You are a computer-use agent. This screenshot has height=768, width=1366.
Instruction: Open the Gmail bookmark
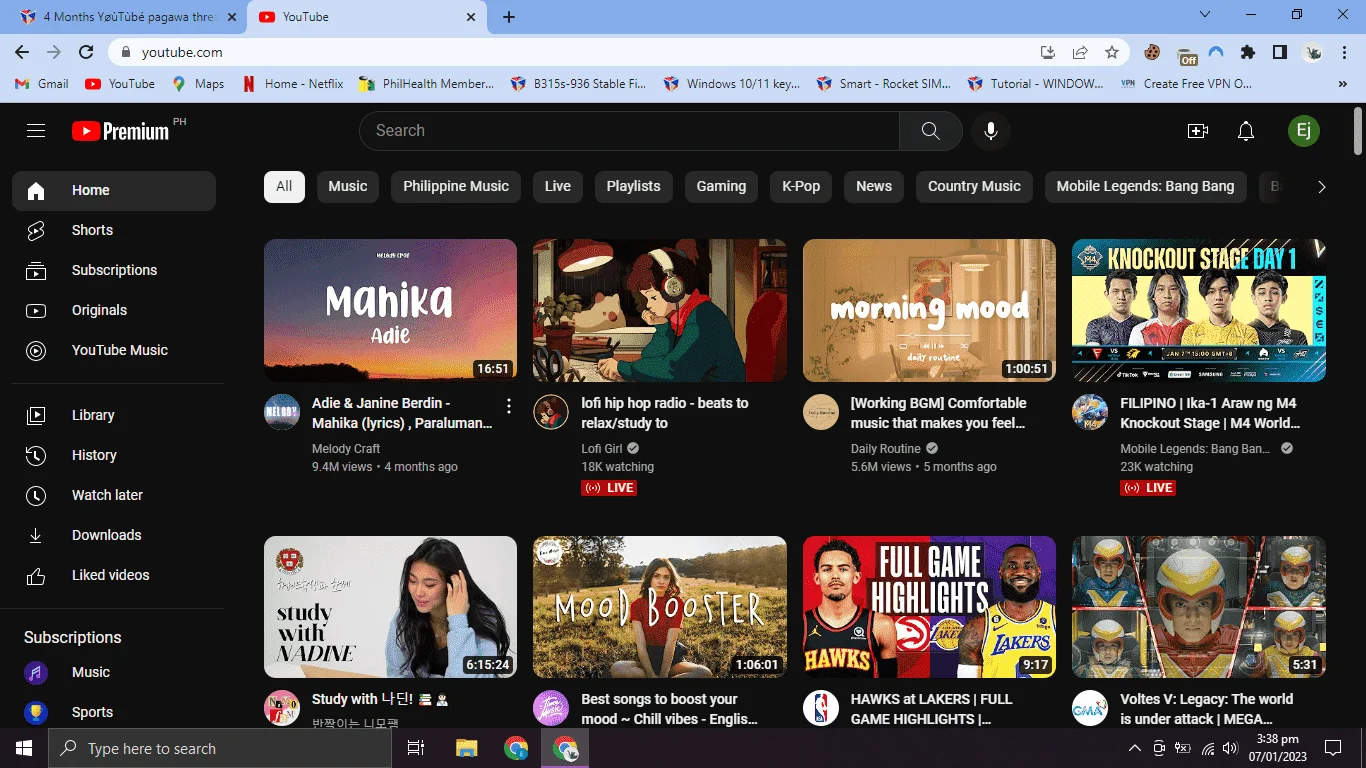point(42,84)
